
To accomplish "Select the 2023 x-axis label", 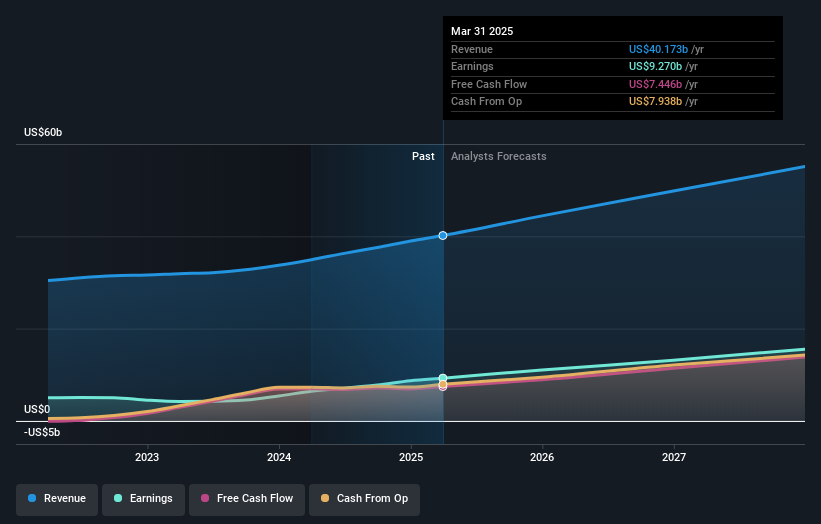I will [147, 457].
